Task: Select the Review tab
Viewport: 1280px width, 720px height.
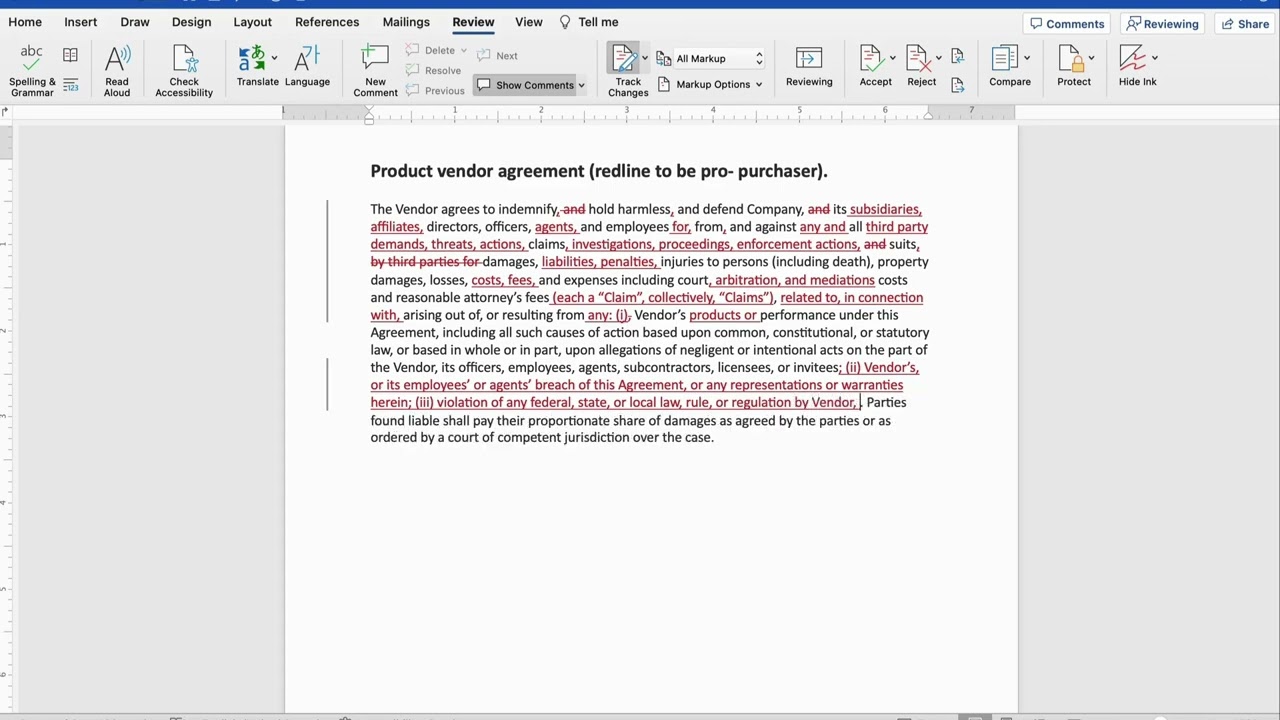Action: (473, 22)
